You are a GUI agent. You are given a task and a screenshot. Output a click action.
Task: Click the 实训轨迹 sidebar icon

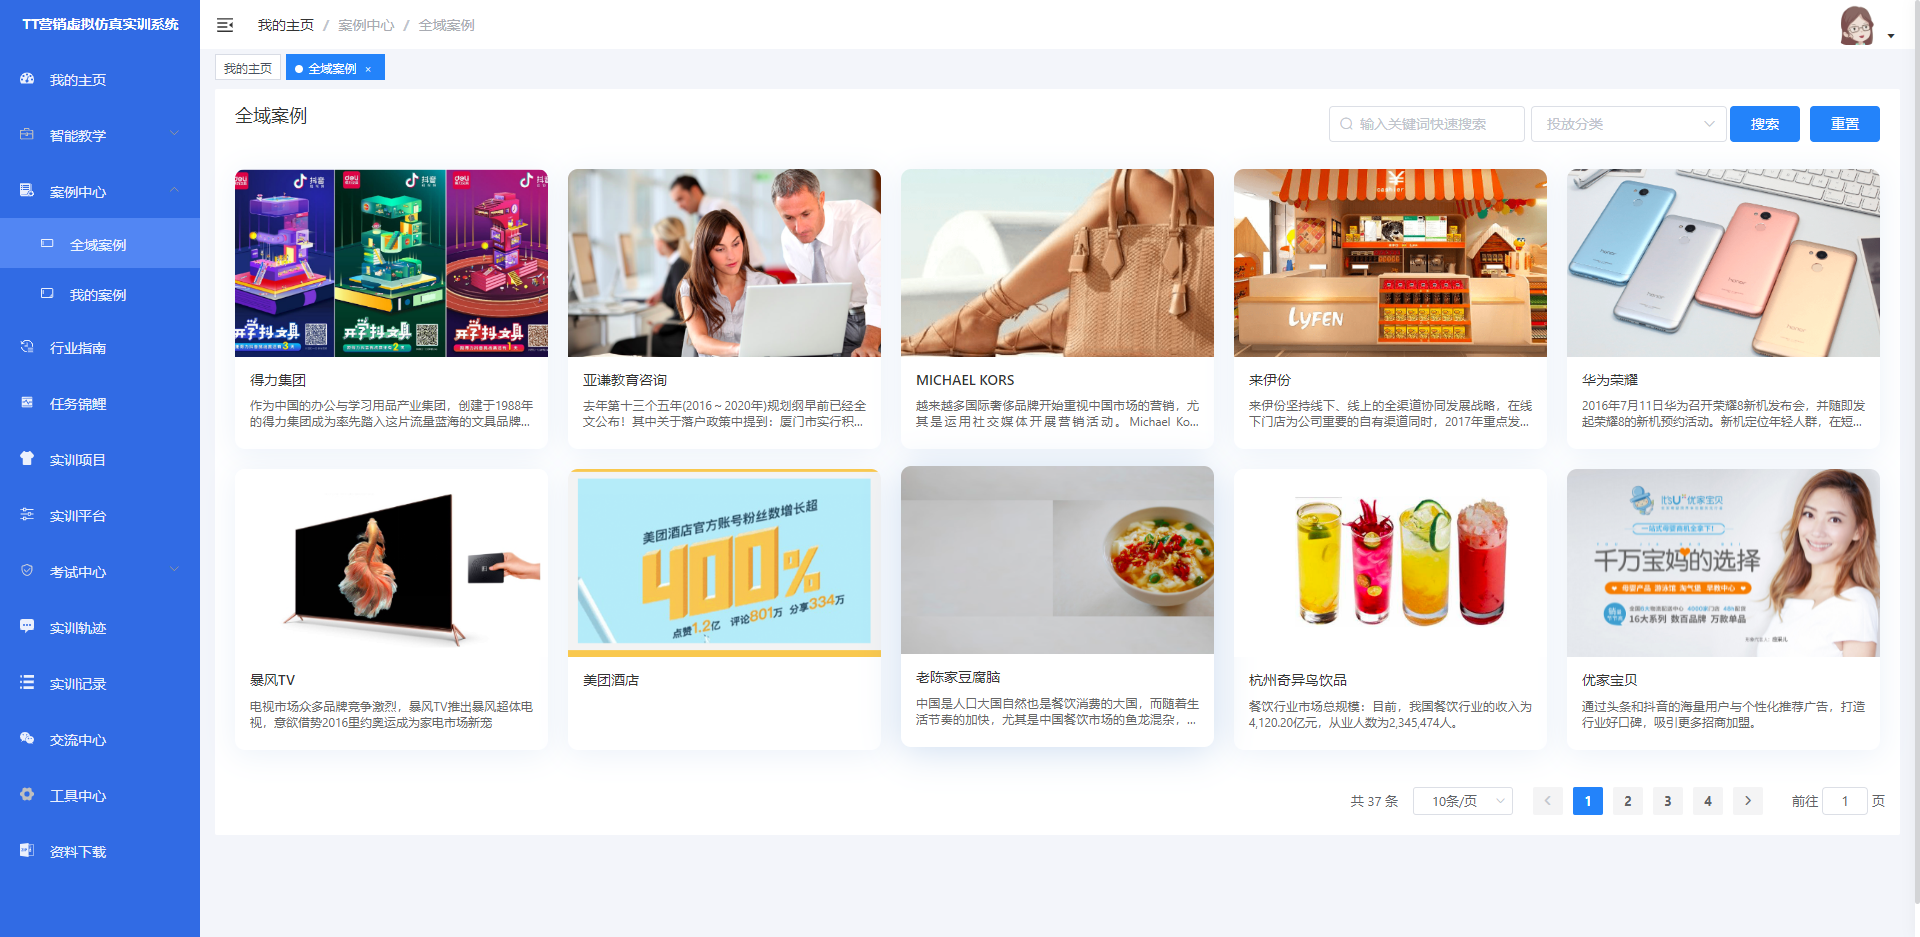tap(27, 626)
